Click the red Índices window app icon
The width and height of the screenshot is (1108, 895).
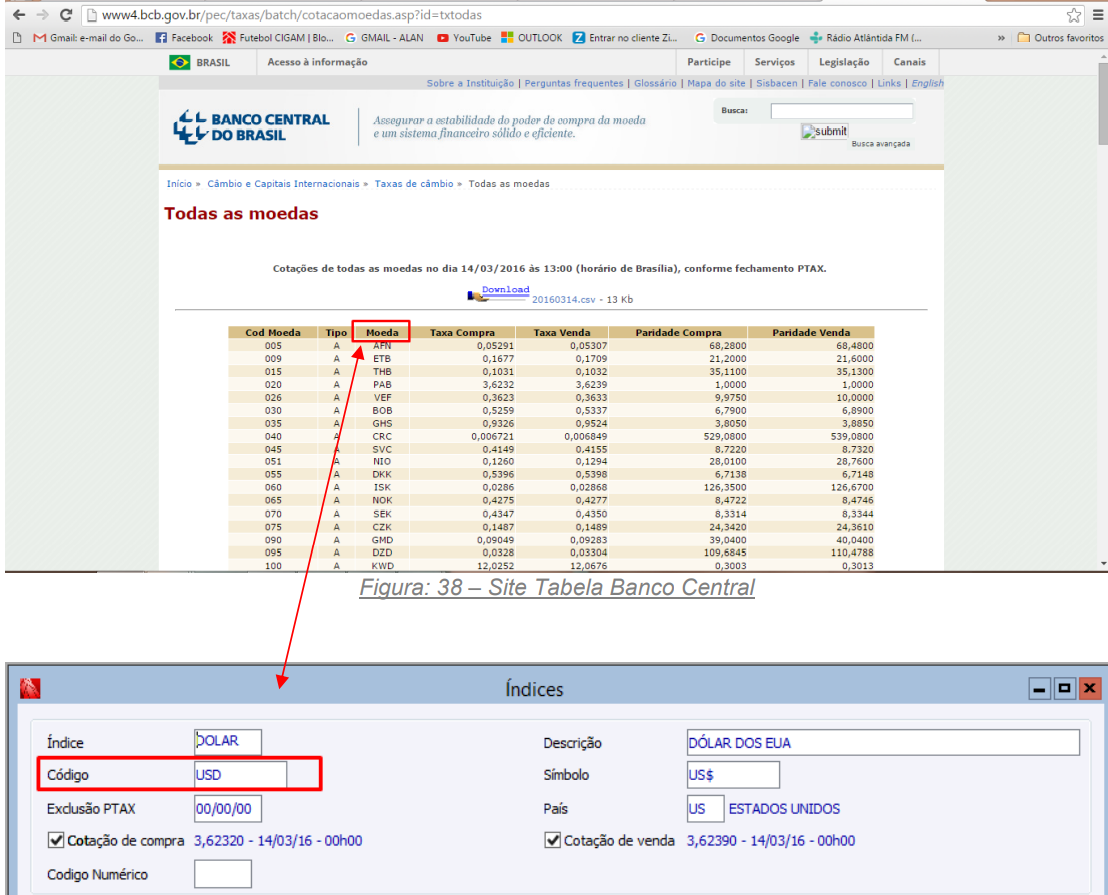pyautogui.click(x=30, y=688)
